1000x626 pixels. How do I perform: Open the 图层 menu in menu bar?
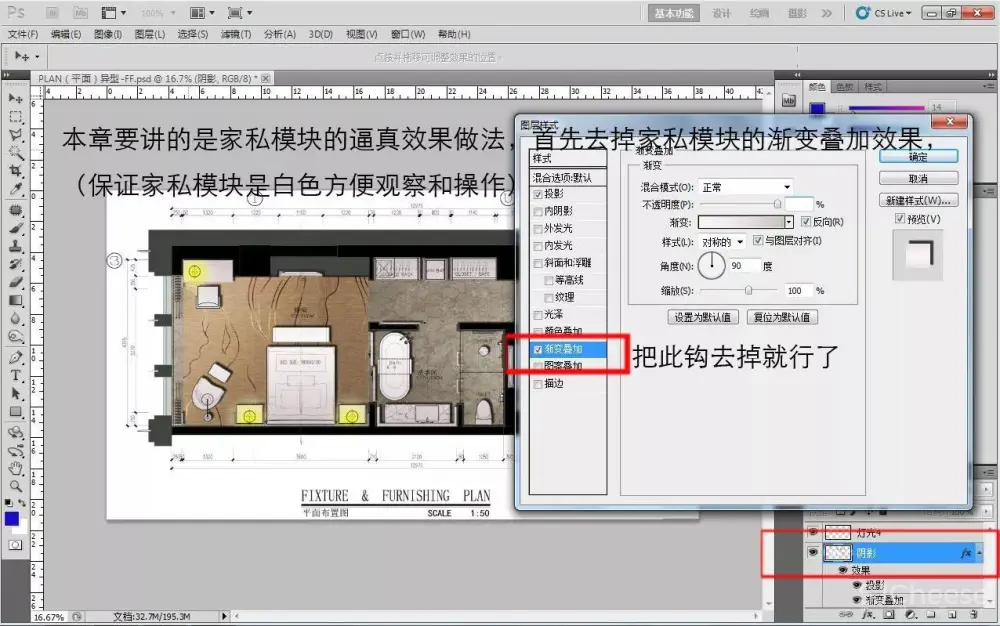tap(150, 34)
